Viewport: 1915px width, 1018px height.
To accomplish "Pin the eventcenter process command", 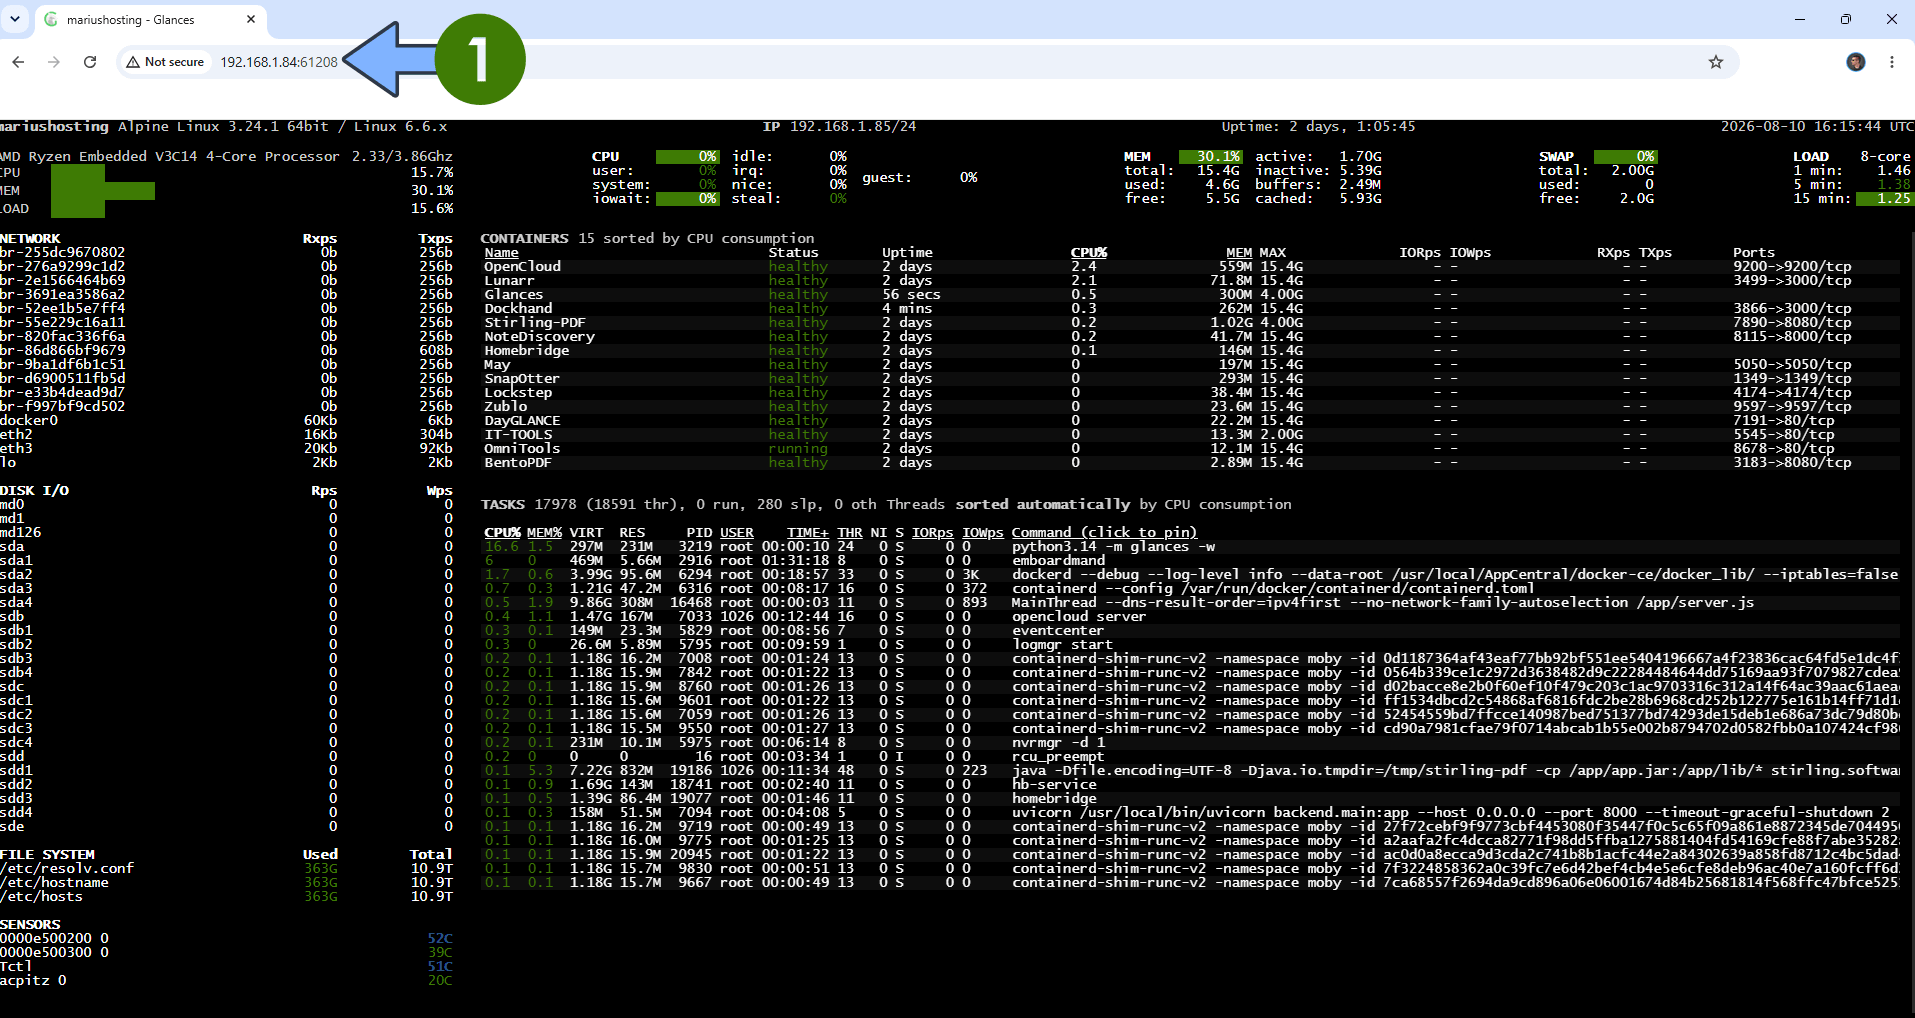I will [1058, 631].
